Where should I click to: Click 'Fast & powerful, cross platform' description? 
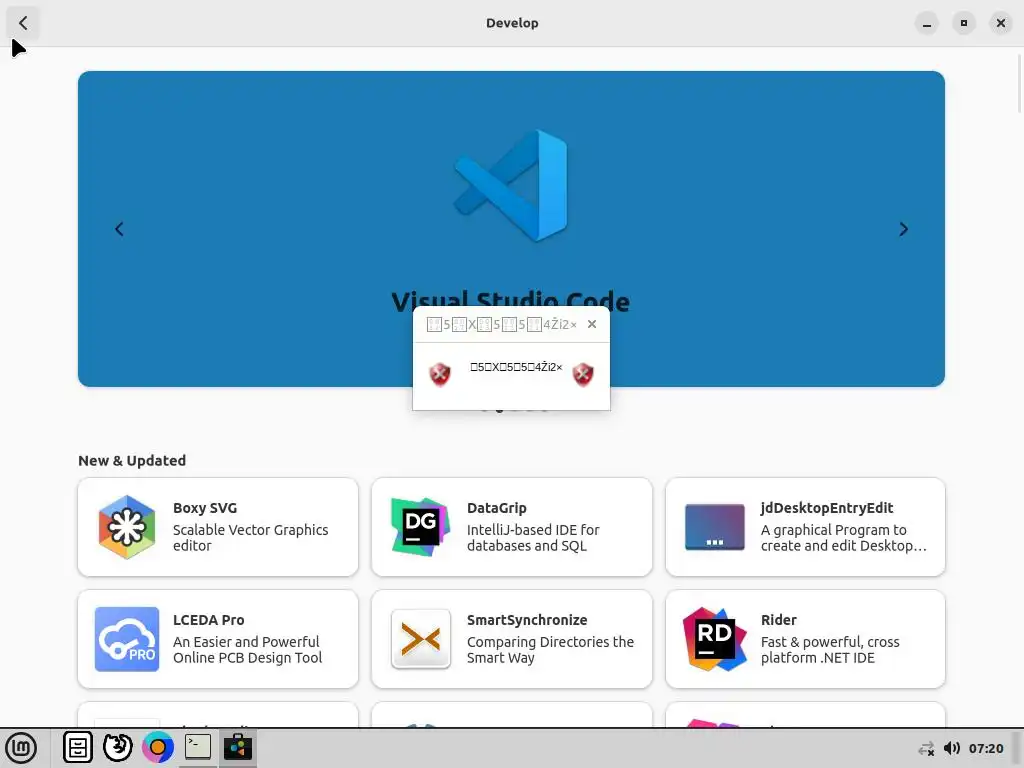point(830,650)
